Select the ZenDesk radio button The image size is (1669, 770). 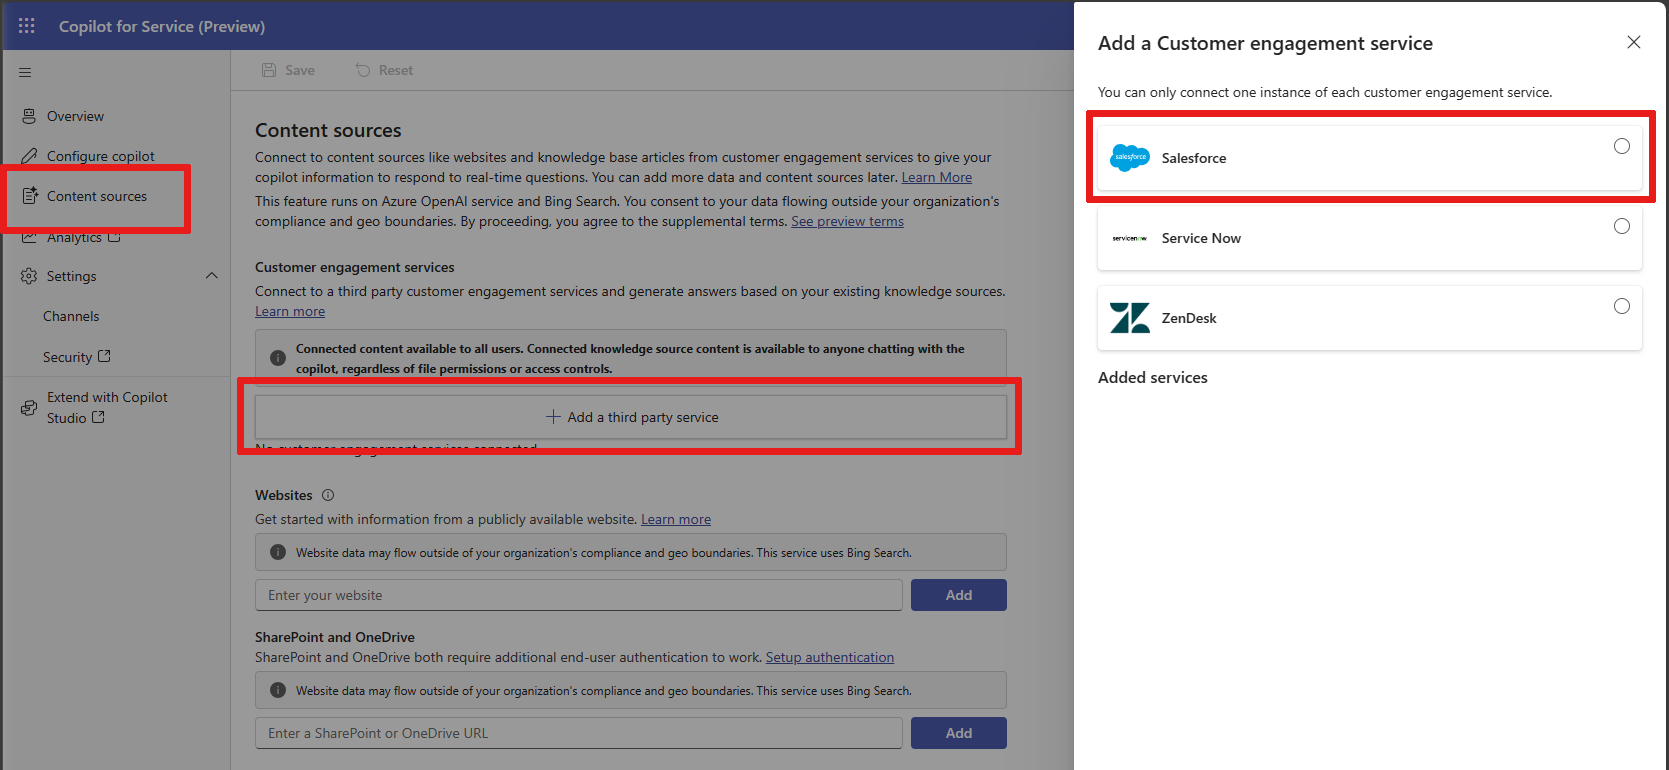pyautogui.click(x=1622, y=306)
